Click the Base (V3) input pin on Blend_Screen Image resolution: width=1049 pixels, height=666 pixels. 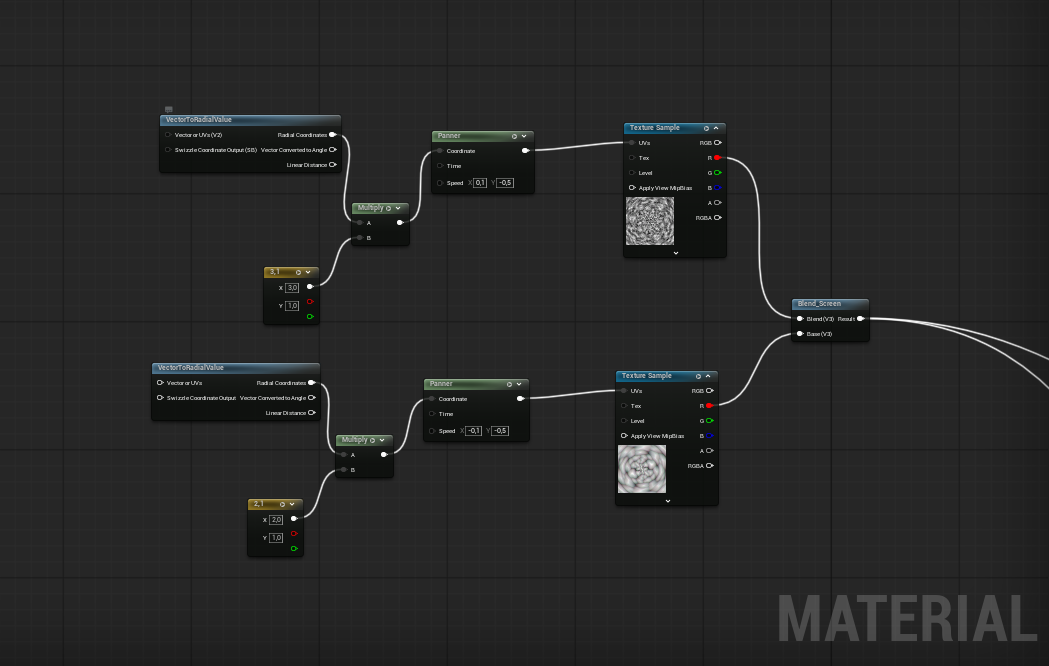800,334
